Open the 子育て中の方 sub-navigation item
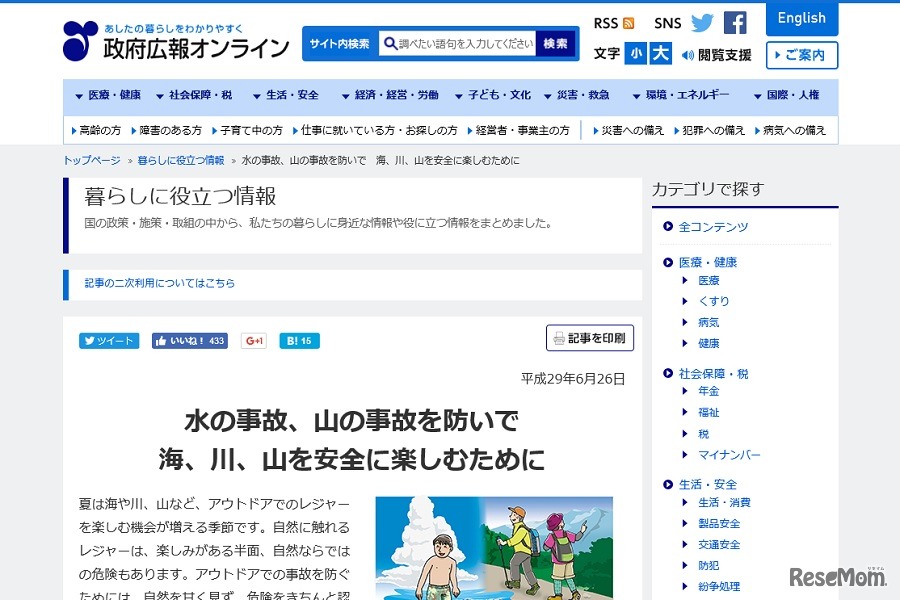The image size is (900, 600). coord(247,131)
